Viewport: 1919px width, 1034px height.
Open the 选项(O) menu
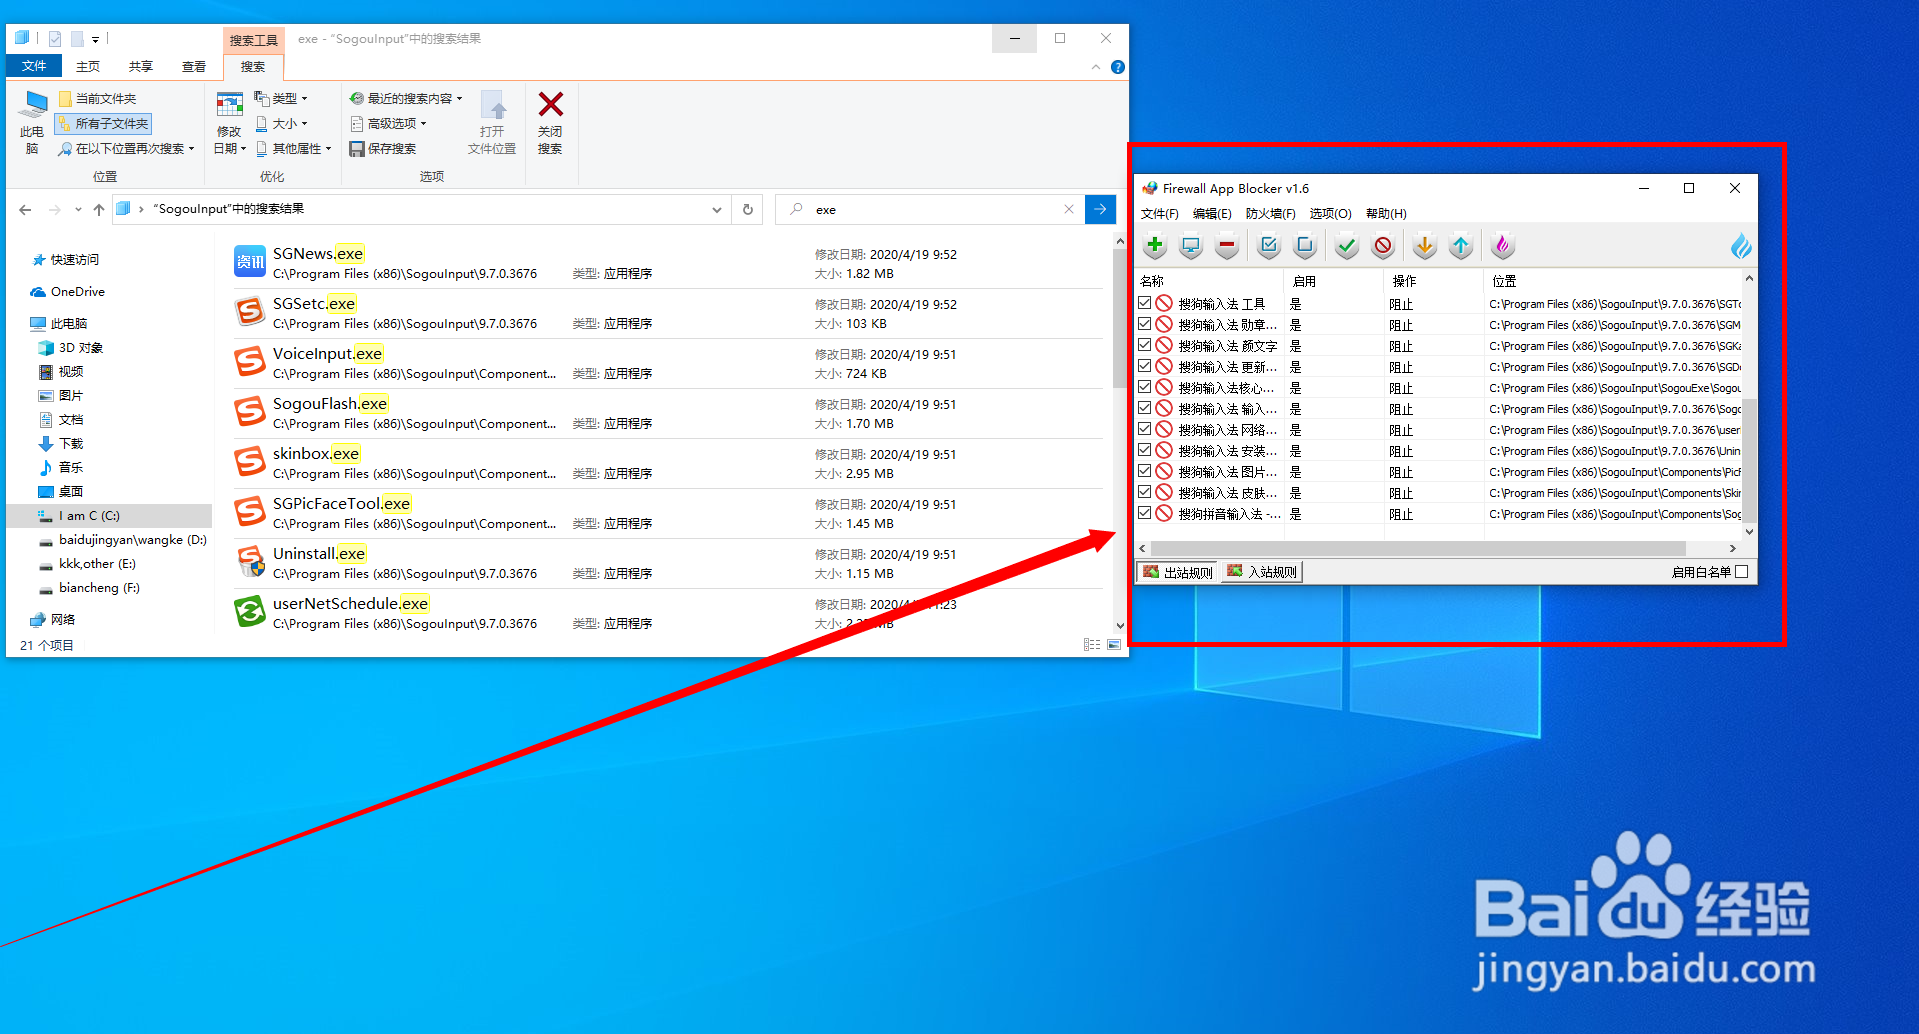coord(1330,214)
